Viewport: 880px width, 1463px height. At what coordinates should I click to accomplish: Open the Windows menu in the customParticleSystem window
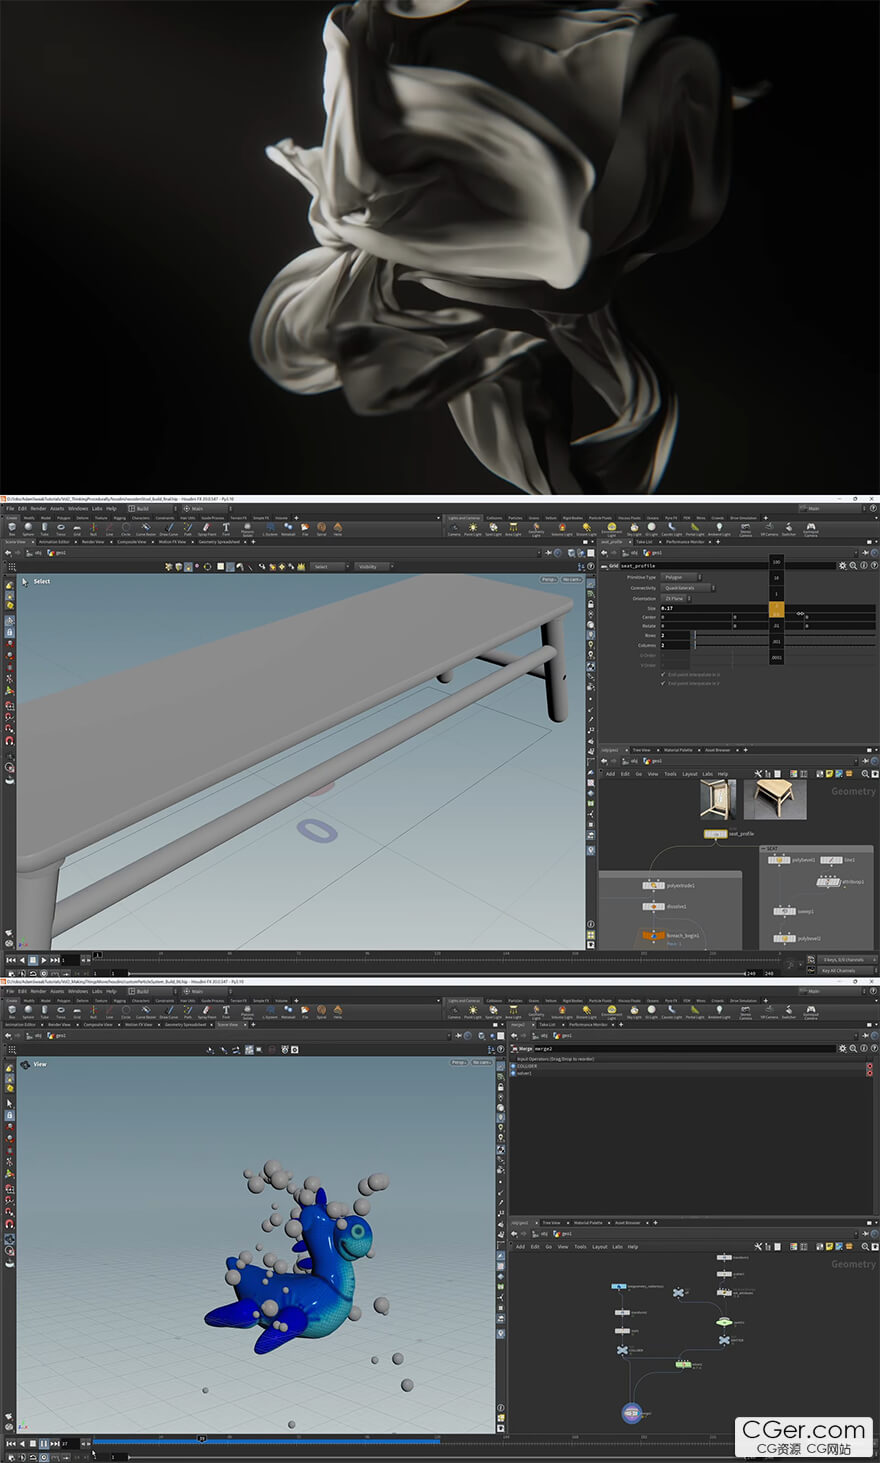[x=78, y=991]
